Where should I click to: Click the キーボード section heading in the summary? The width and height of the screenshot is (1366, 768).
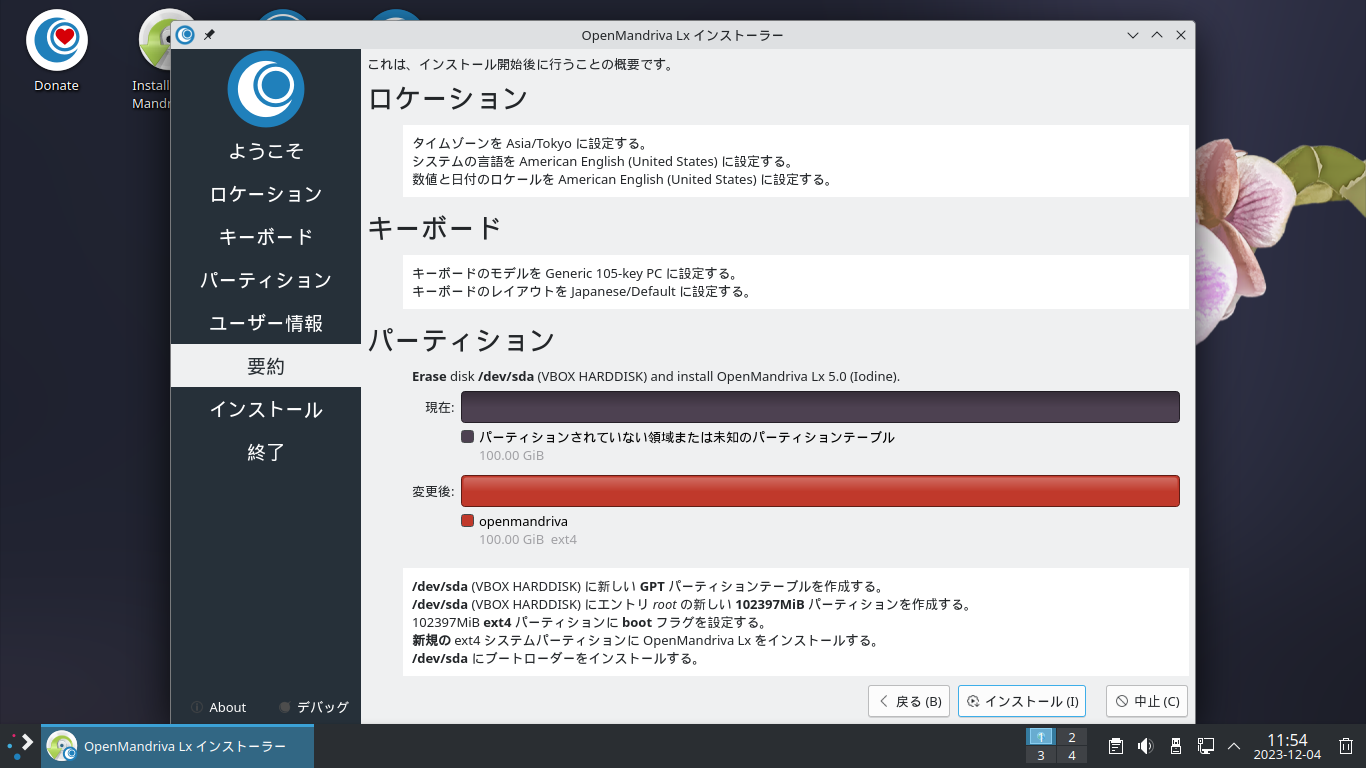click(435, 228)
